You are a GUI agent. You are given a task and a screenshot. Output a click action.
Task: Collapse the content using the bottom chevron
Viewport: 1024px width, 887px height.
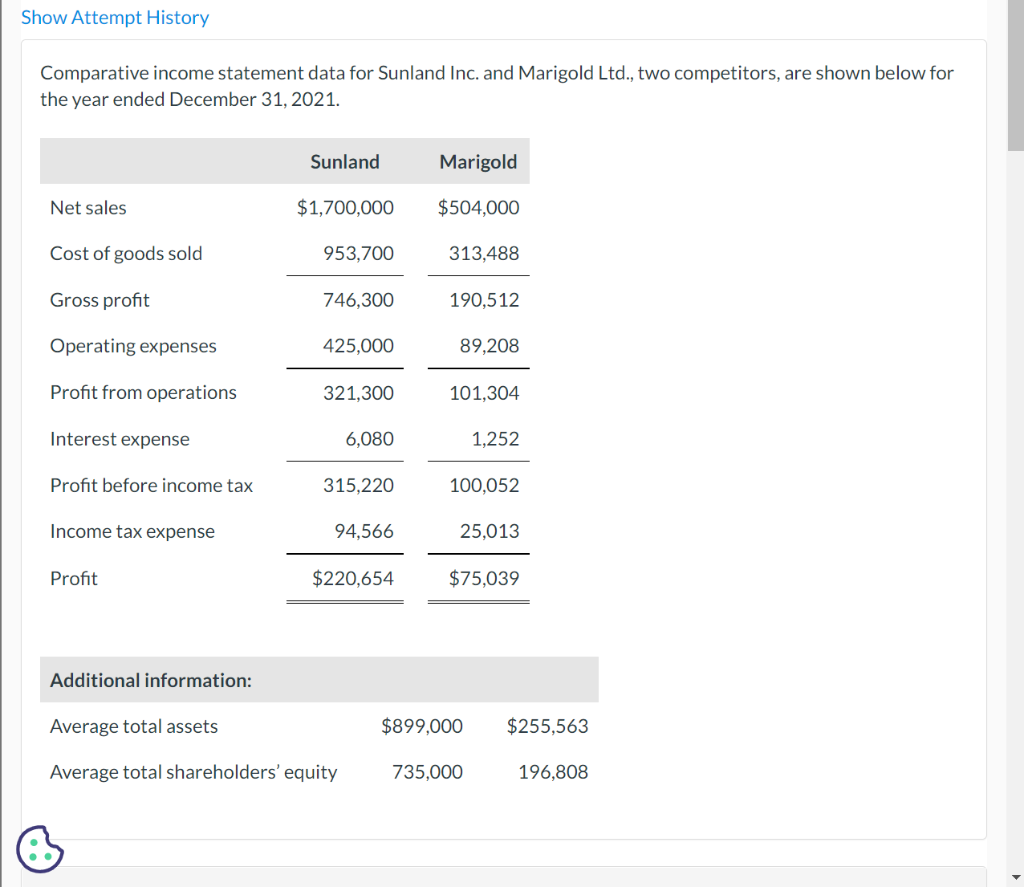(1014, 877)
